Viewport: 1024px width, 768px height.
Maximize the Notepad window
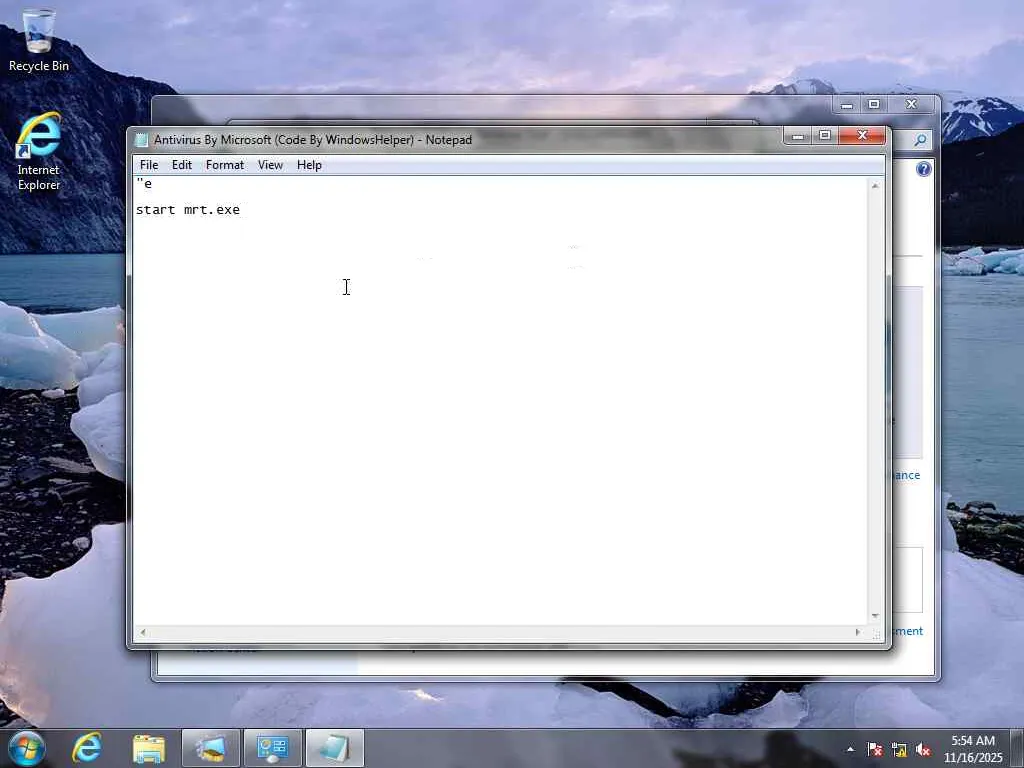pos(825,136)
